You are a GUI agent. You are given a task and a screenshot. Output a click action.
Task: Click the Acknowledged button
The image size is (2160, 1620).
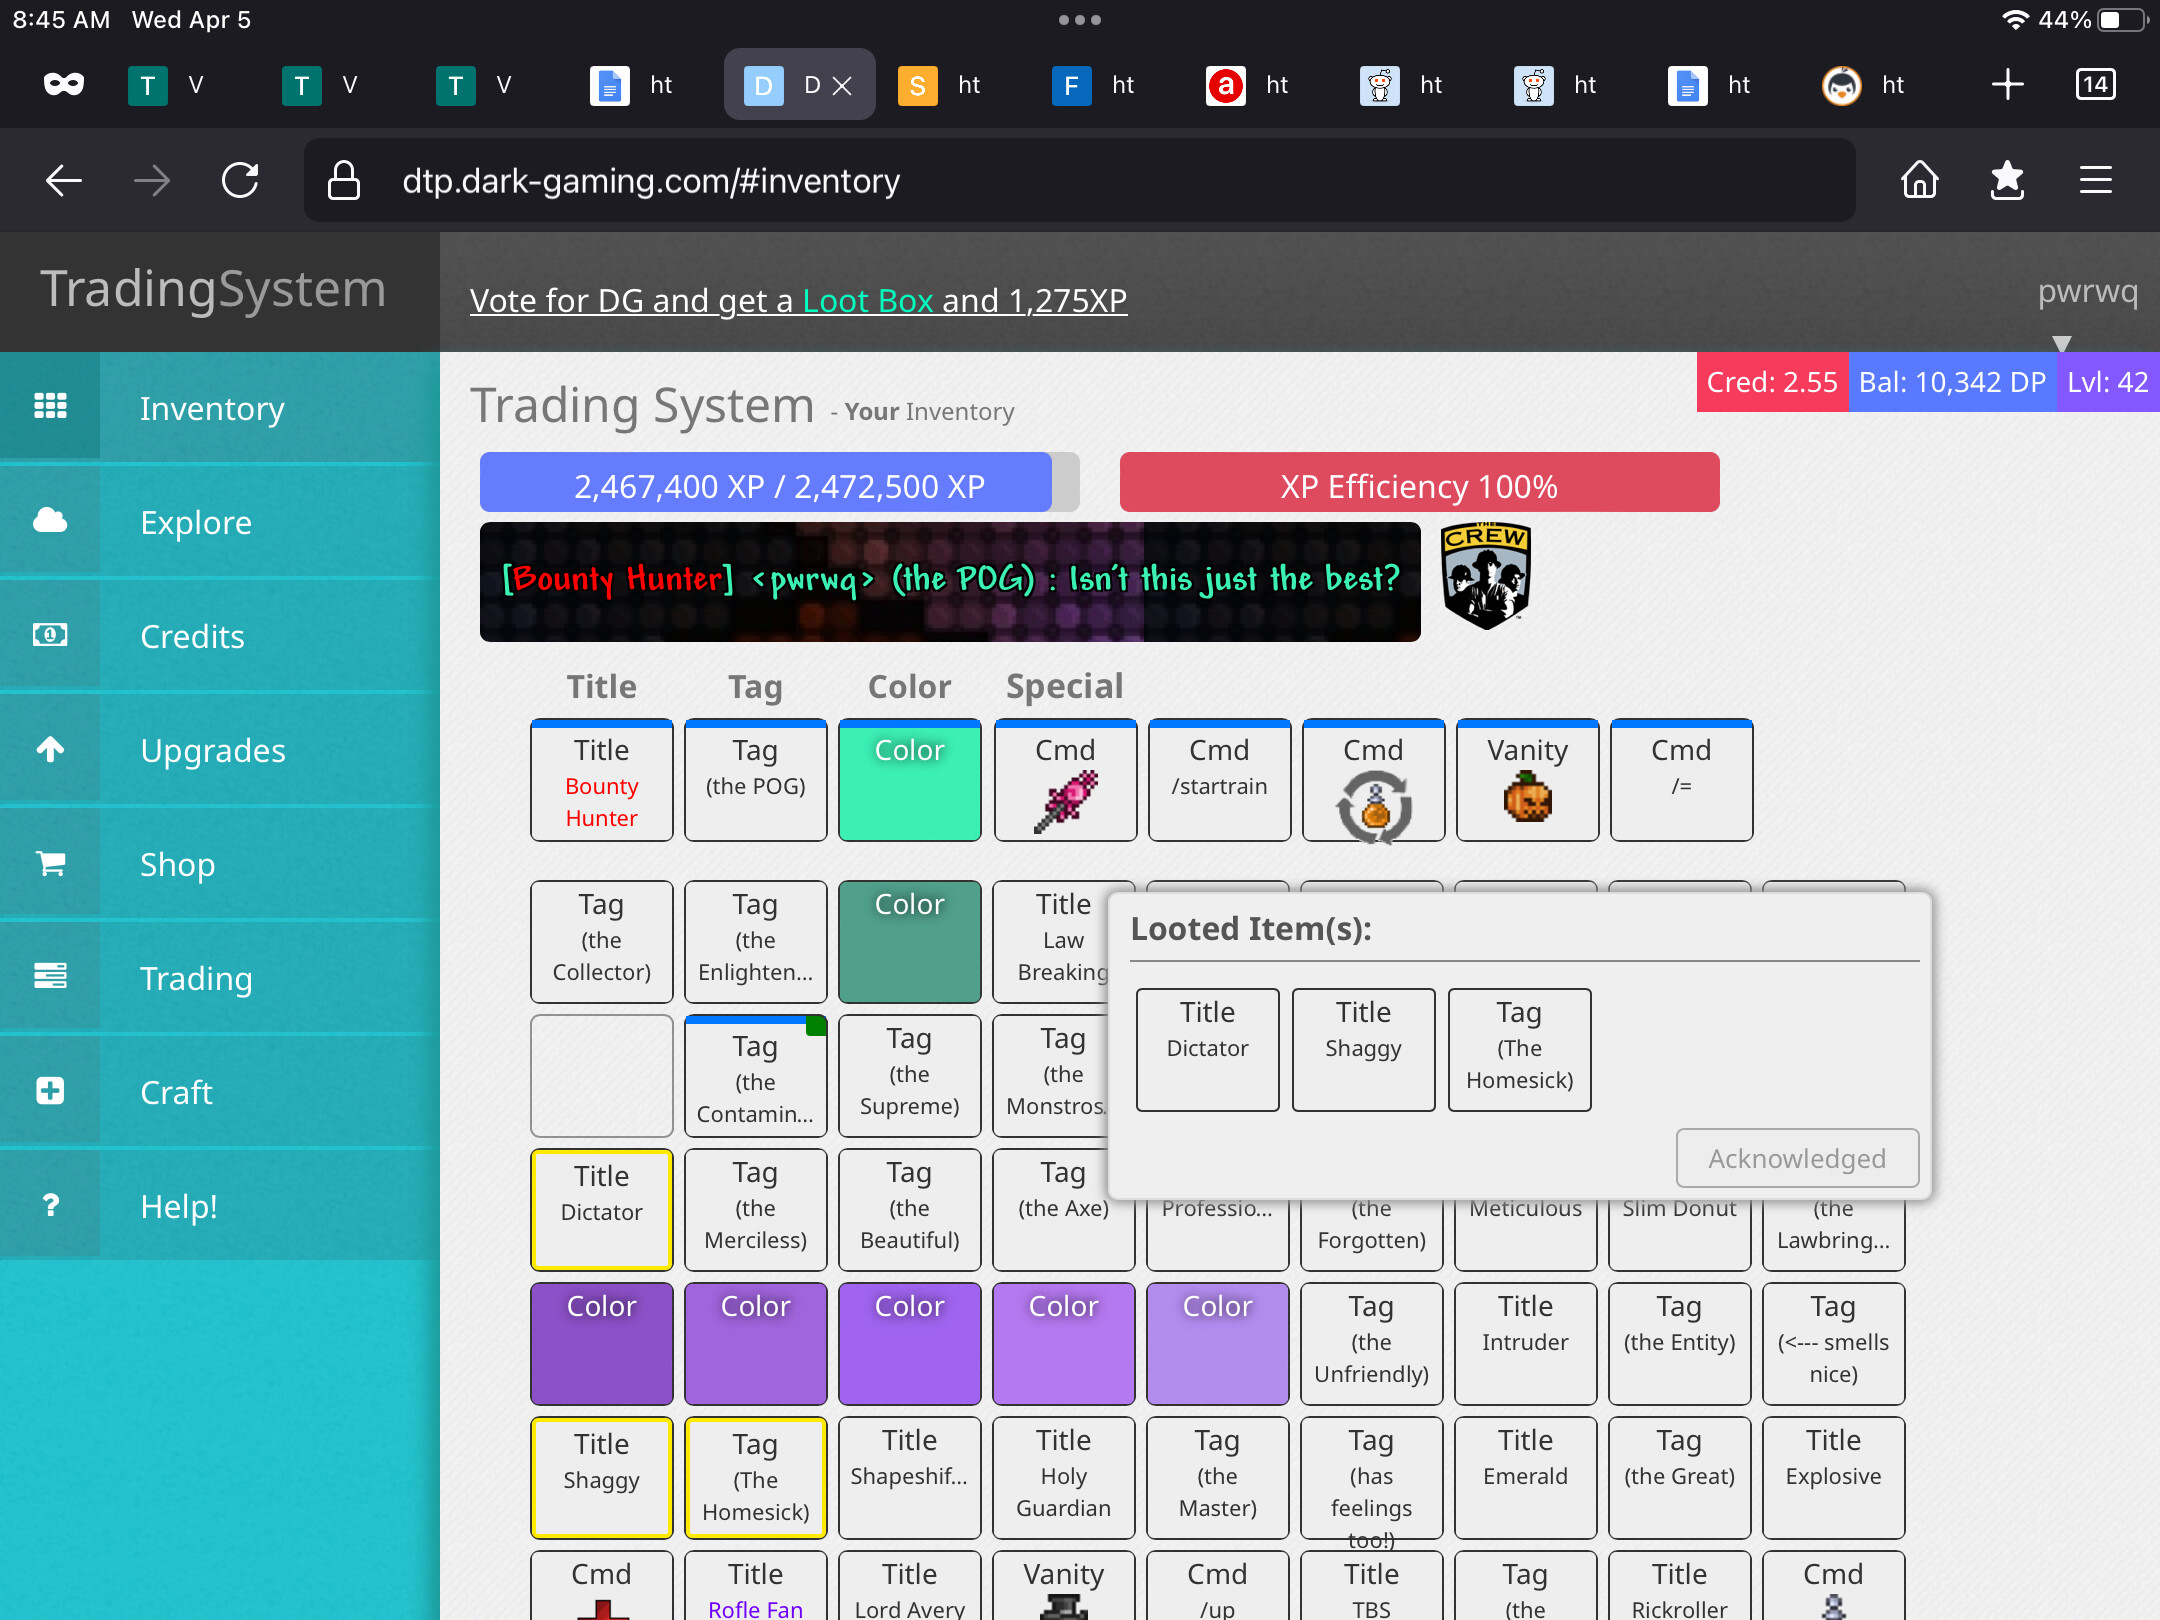pyautogui.click(x=1797, y=1158)
